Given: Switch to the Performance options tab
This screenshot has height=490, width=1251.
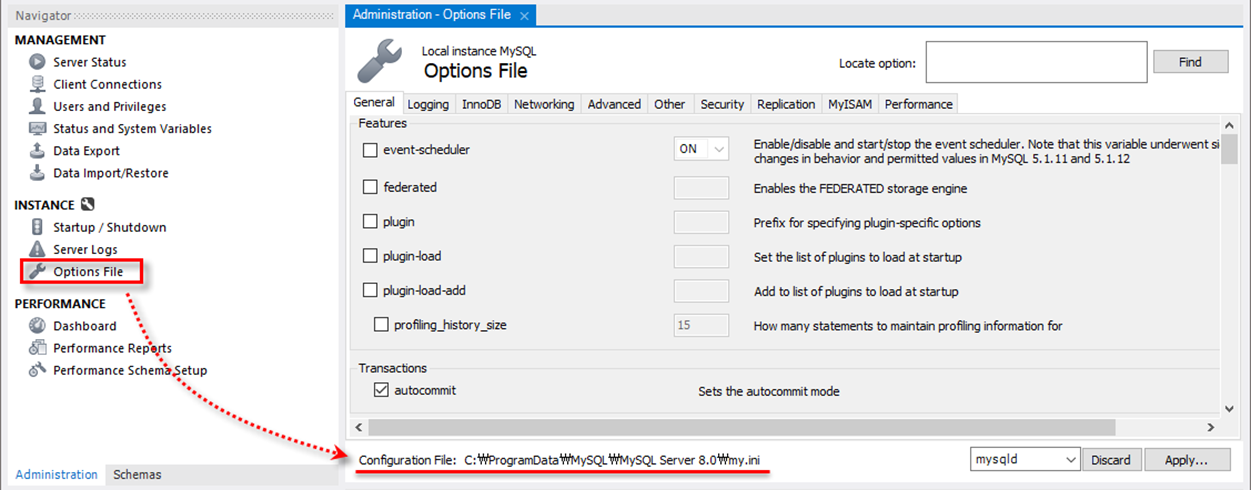Looking at the screenshot, I should pyautogui.click(x=919, y=104).
